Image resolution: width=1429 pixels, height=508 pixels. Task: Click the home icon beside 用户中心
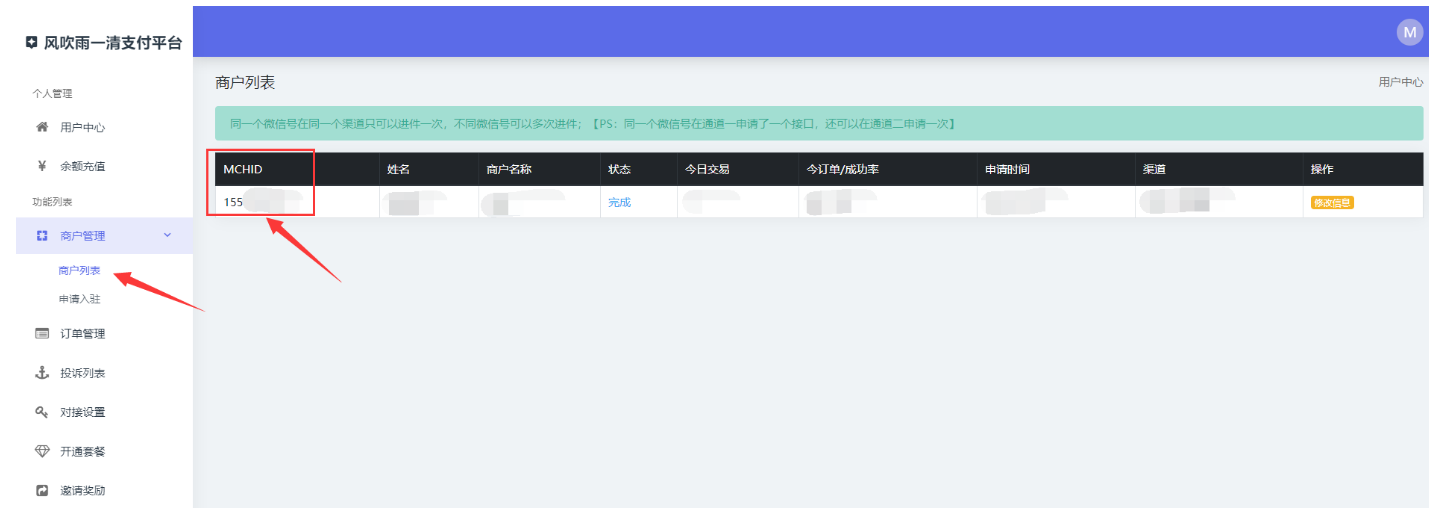pos(42,127)
